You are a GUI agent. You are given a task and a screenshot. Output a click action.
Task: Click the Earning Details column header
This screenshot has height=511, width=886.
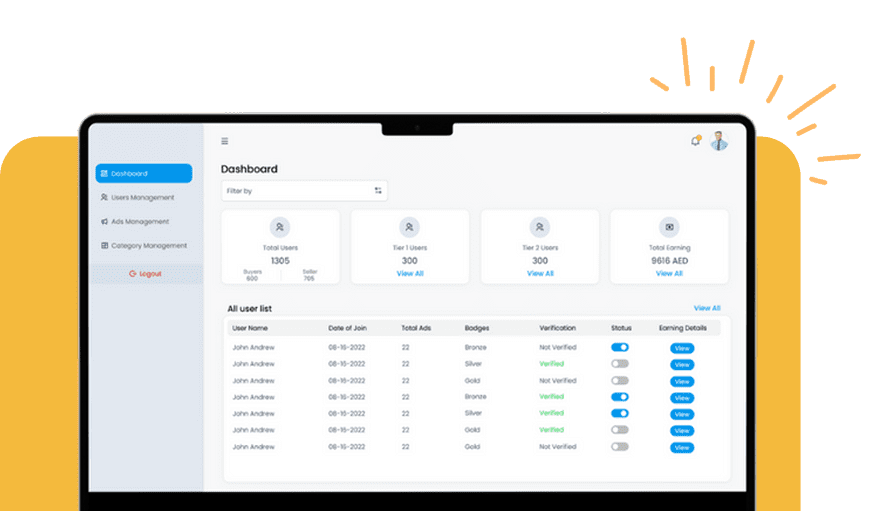683,328
